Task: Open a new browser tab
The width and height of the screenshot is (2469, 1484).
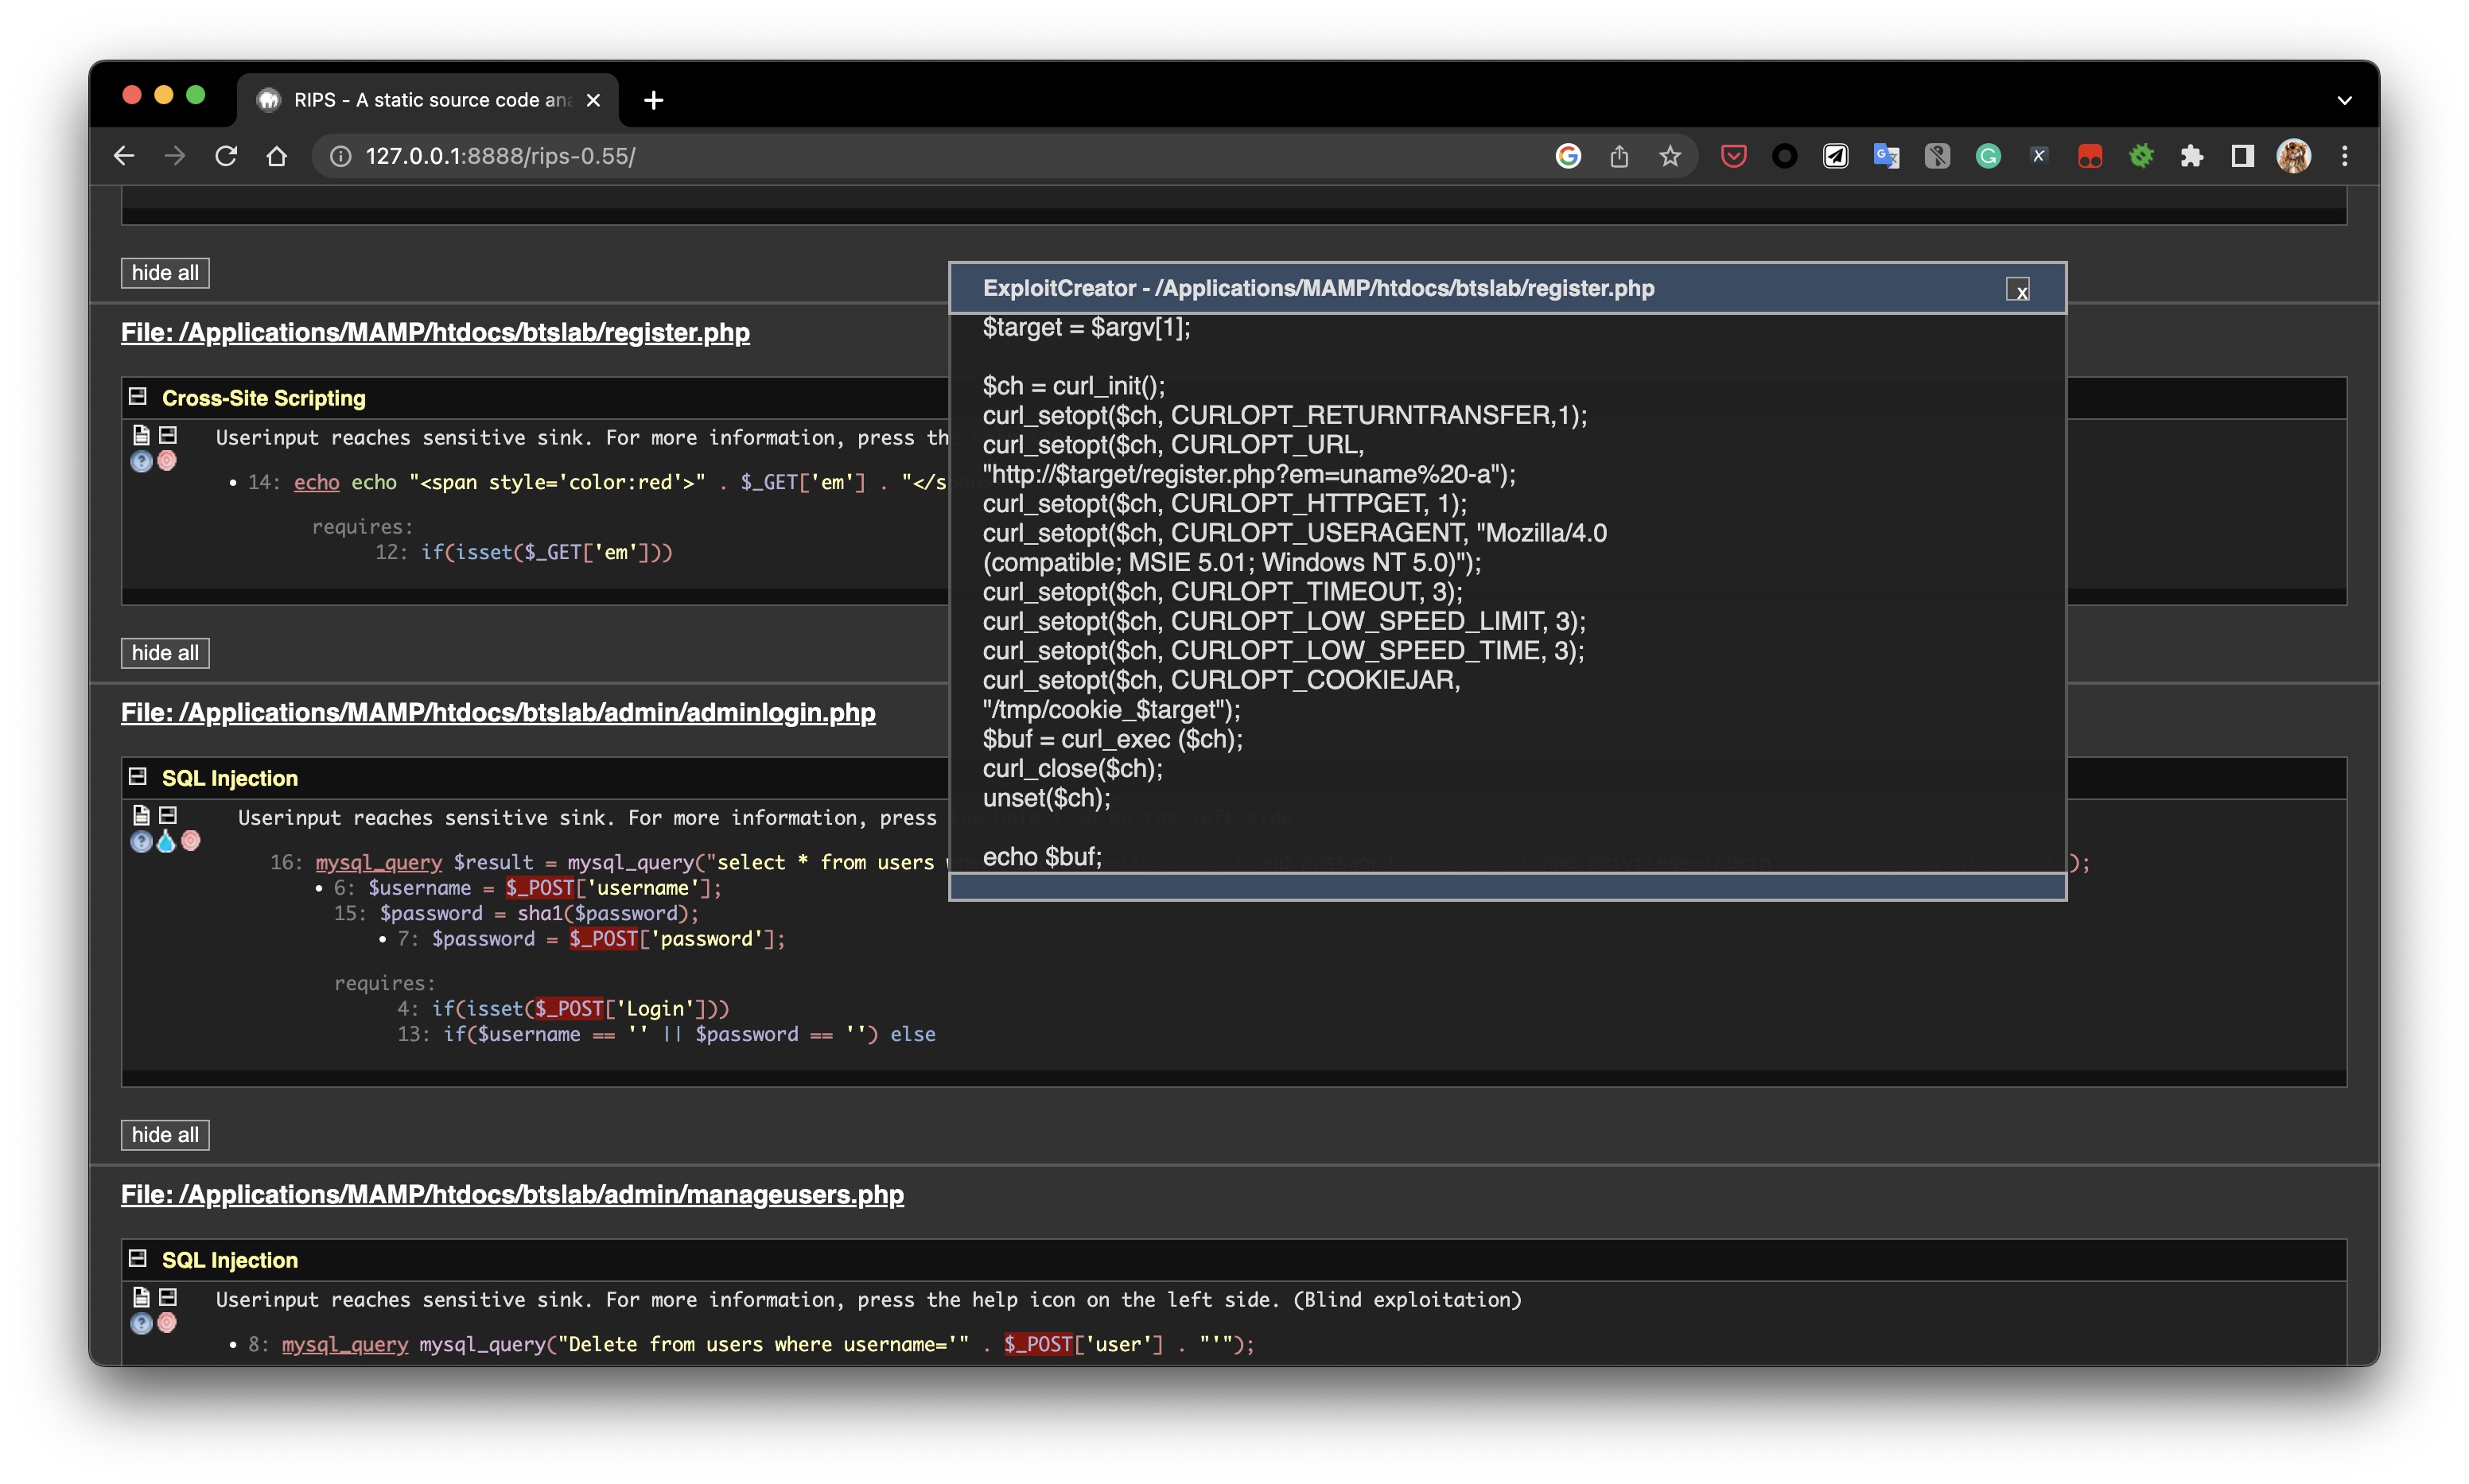Action: pos(653,100)
